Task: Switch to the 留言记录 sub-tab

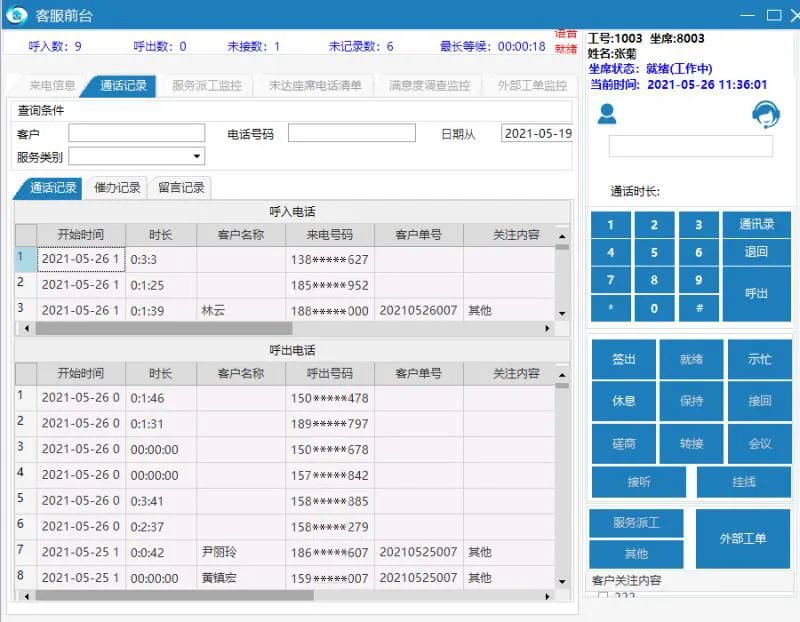Action: (180, 187)
